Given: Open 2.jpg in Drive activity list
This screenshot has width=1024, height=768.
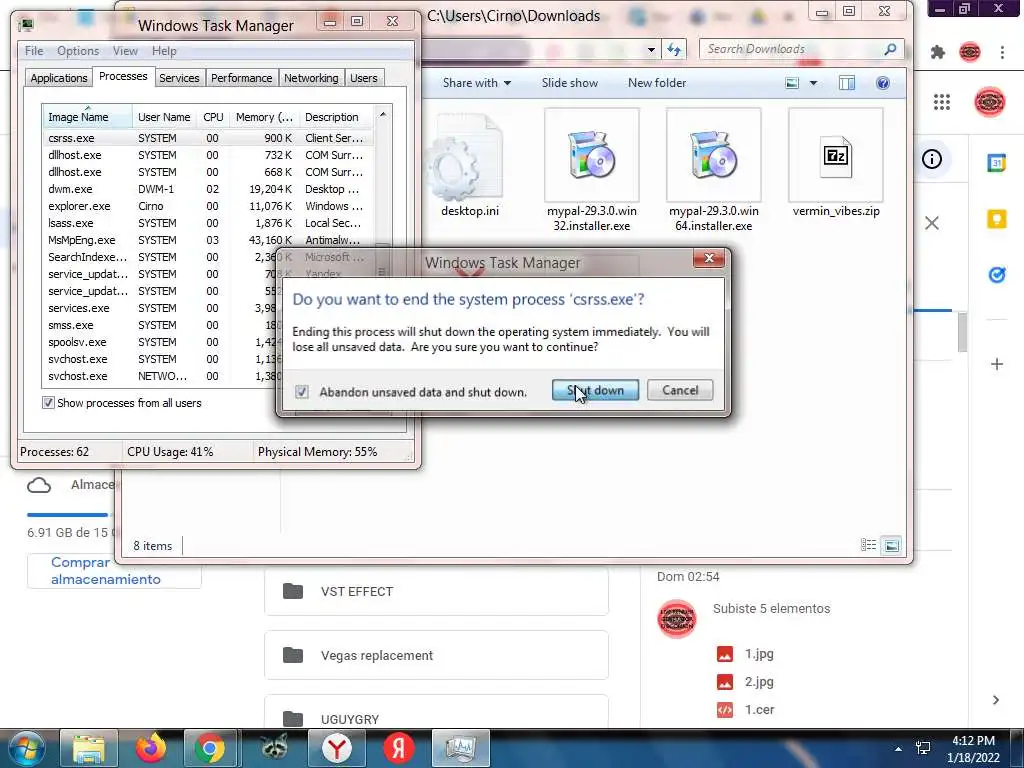Looking at the screenshot, I should tap(745, 682).
